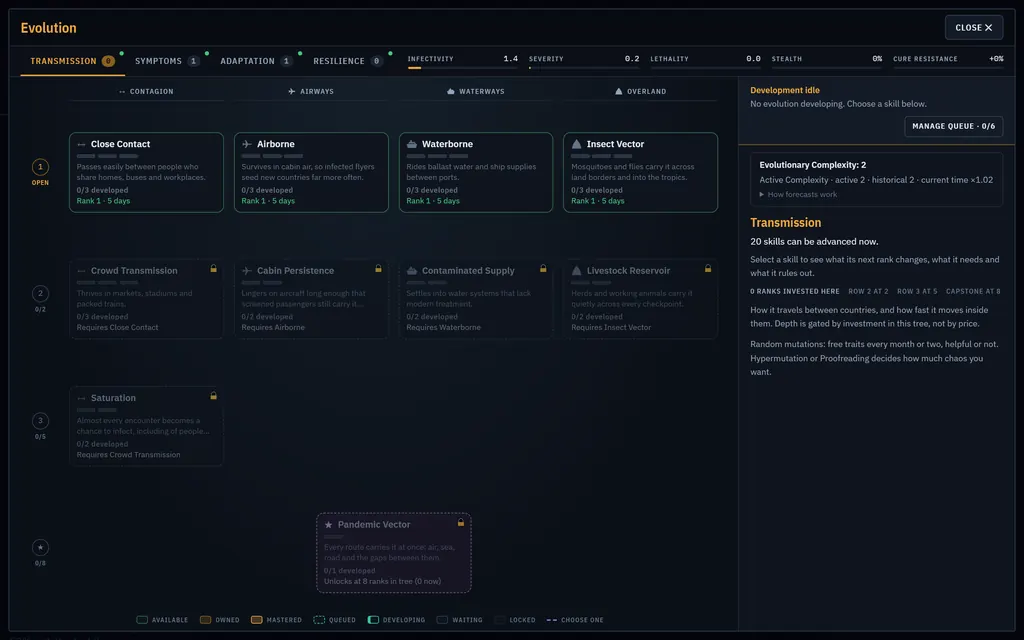Screen dimensions: 1024x640
Task: Select the locked Livestock Reservoir card
Action: point(641,299)
